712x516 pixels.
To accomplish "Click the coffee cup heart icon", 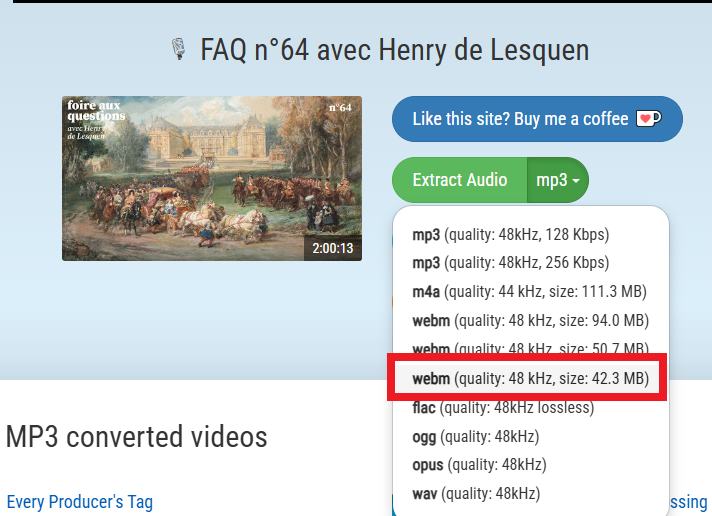I will coord(648,119).
